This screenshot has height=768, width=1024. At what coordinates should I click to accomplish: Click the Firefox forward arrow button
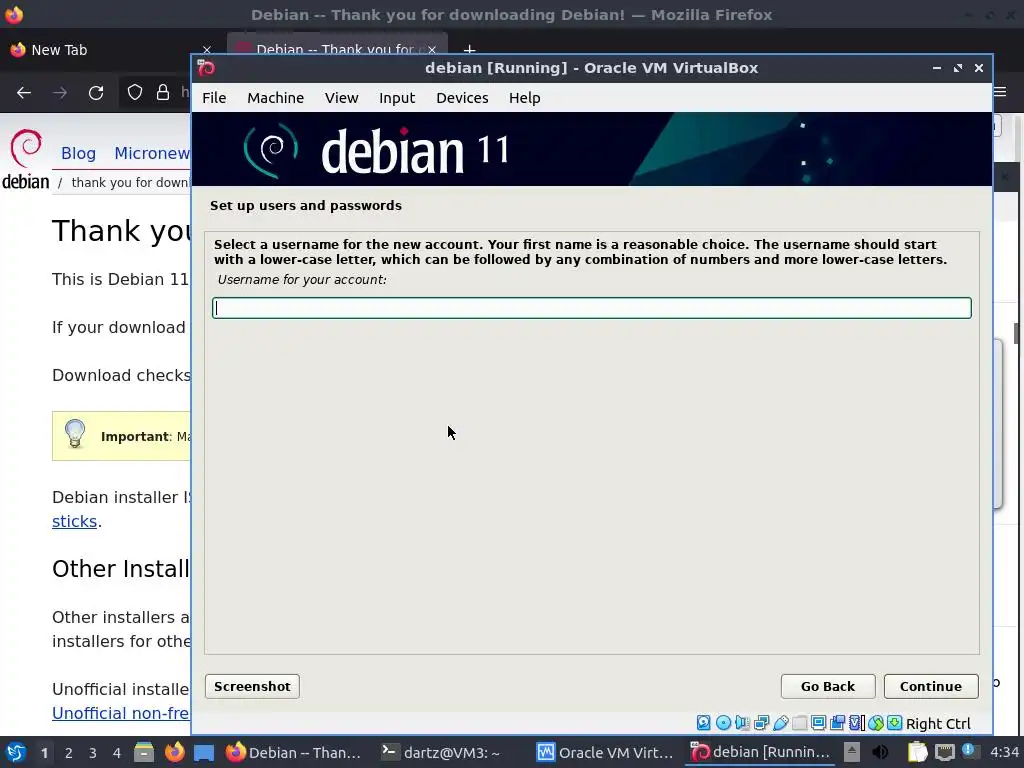pyautogui.click(x=60, y=93)
